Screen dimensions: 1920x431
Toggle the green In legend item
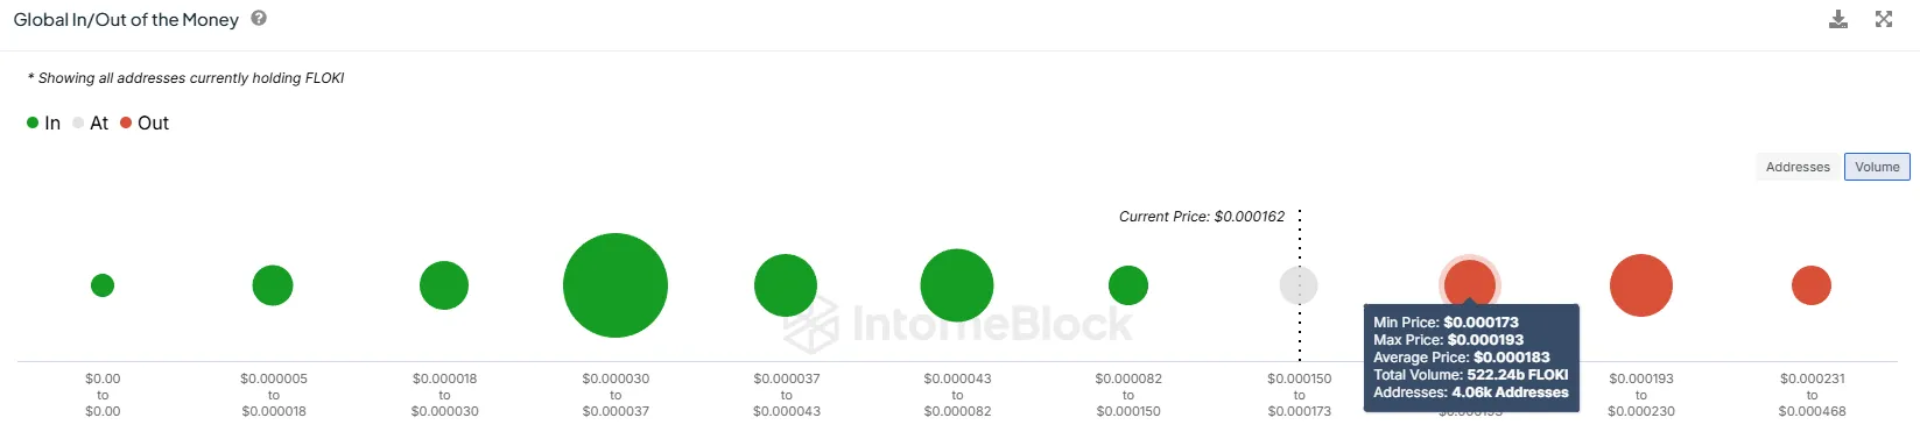[x=44, y=123]
